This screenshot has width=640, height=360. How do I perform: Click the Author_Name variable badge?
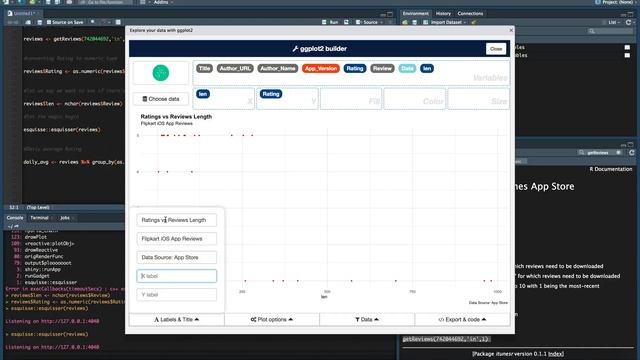(x=278, y=69)
